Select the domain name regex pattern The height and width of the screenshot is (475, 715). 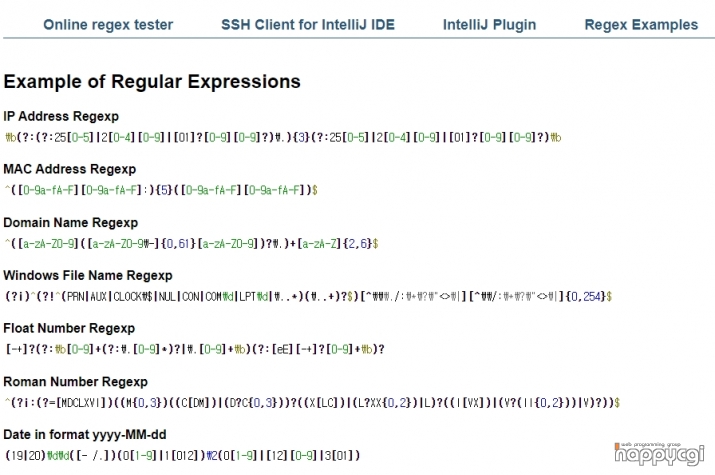[192, 243]
